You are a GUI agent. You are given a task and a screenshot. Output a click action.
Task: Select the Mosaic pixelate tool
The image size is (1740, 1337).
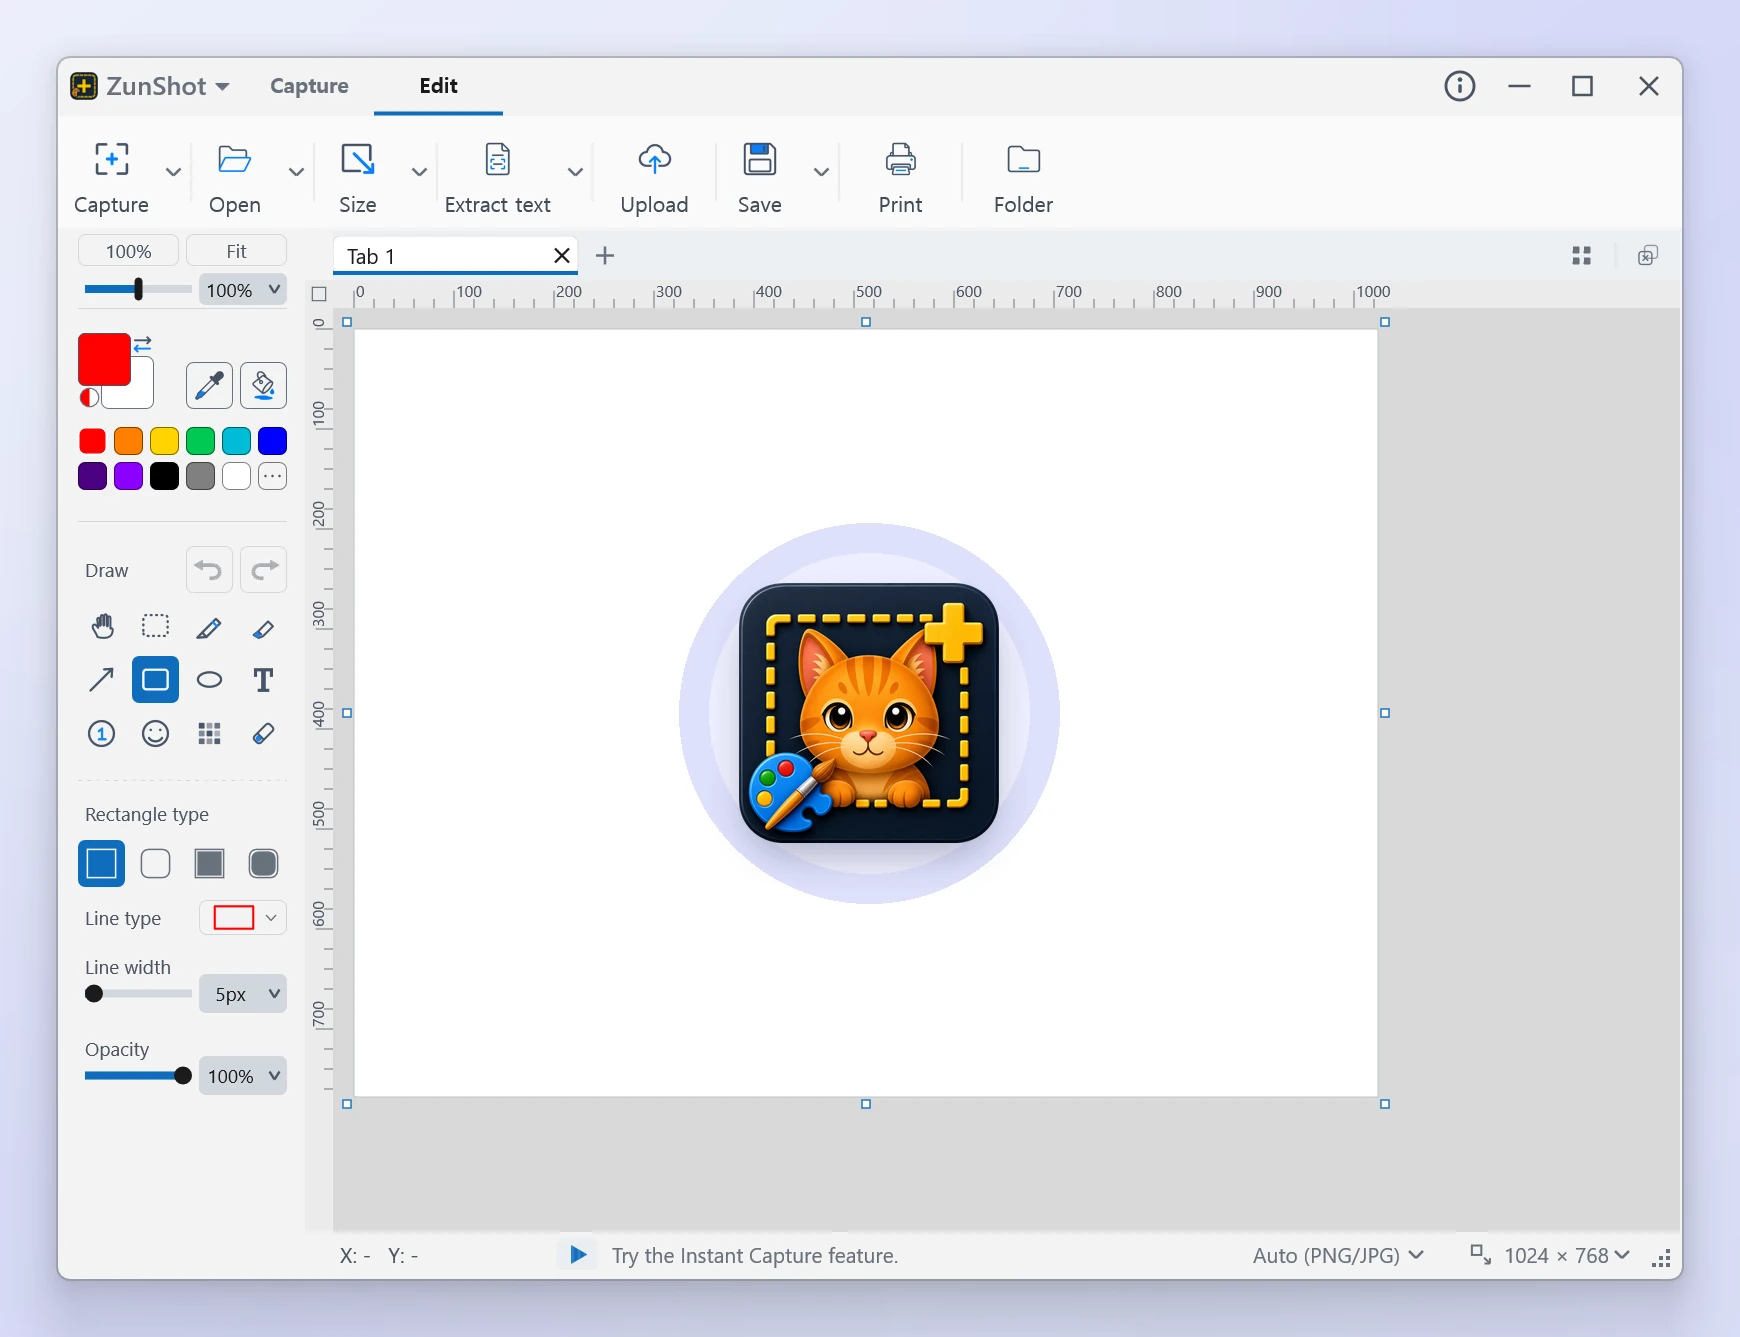[x=209, y=734]
